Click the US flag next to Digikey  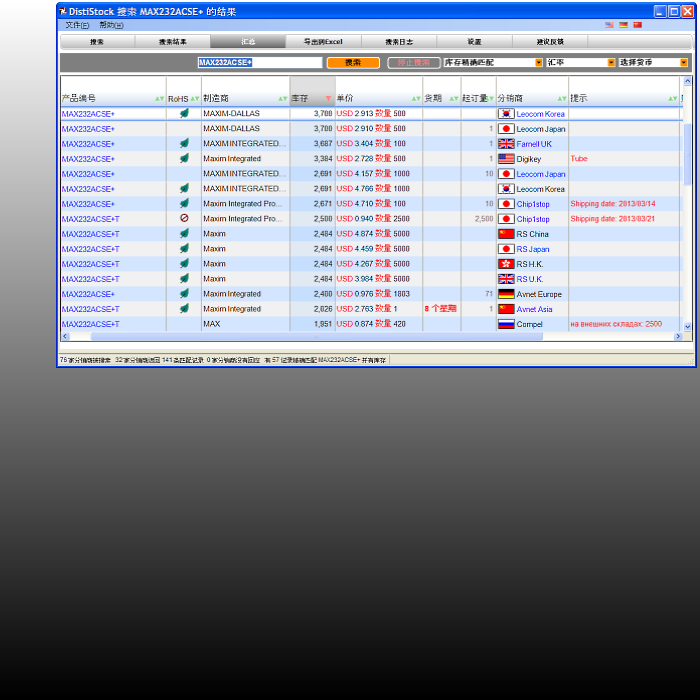(x=506, y=159)
